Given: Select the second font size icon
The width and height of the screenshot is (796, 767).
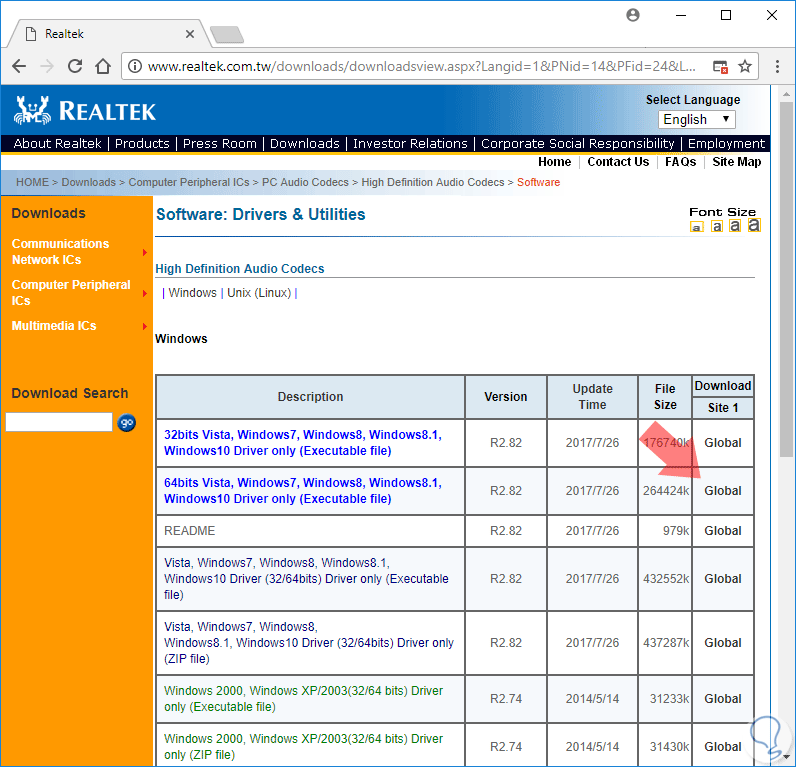Looking at the screenshot, I should (x=716, y=226).
